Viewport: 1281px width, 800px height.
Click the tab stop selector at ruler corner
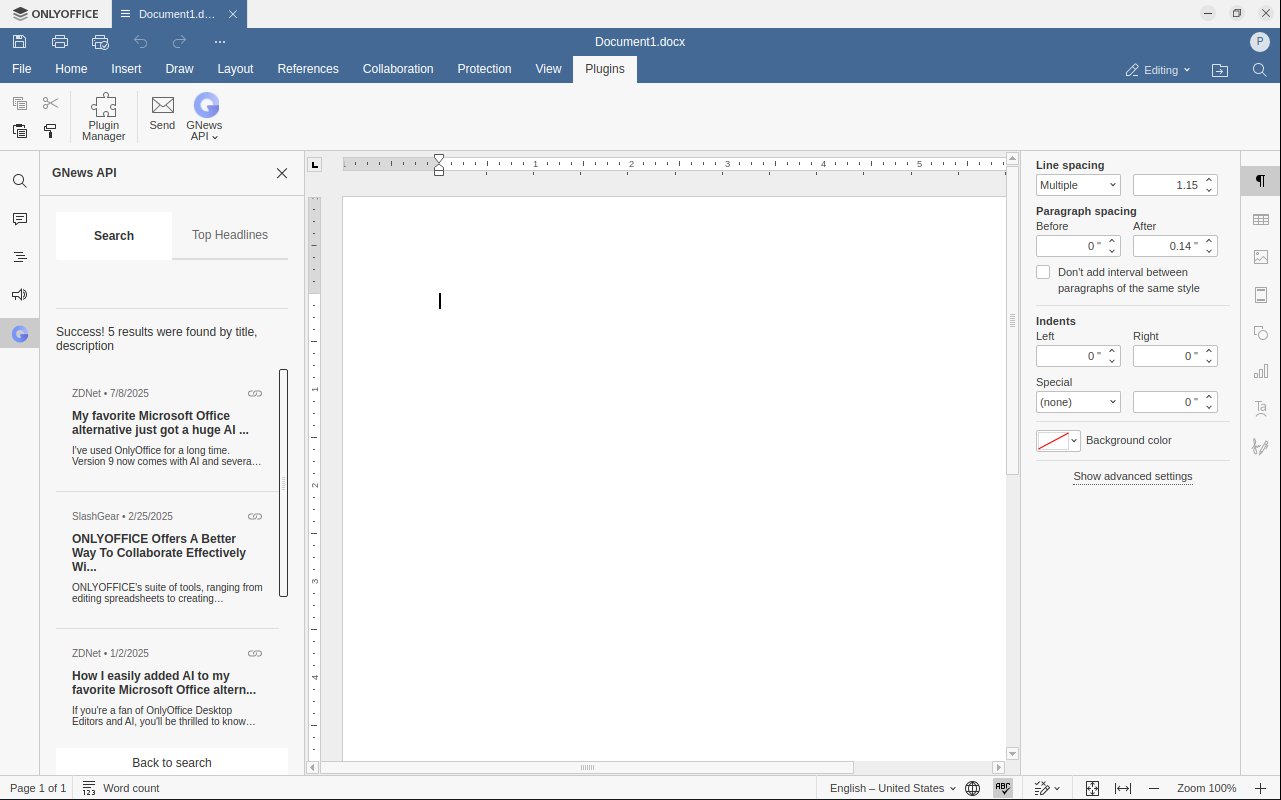pyautogui.click(x=314, y=165)
